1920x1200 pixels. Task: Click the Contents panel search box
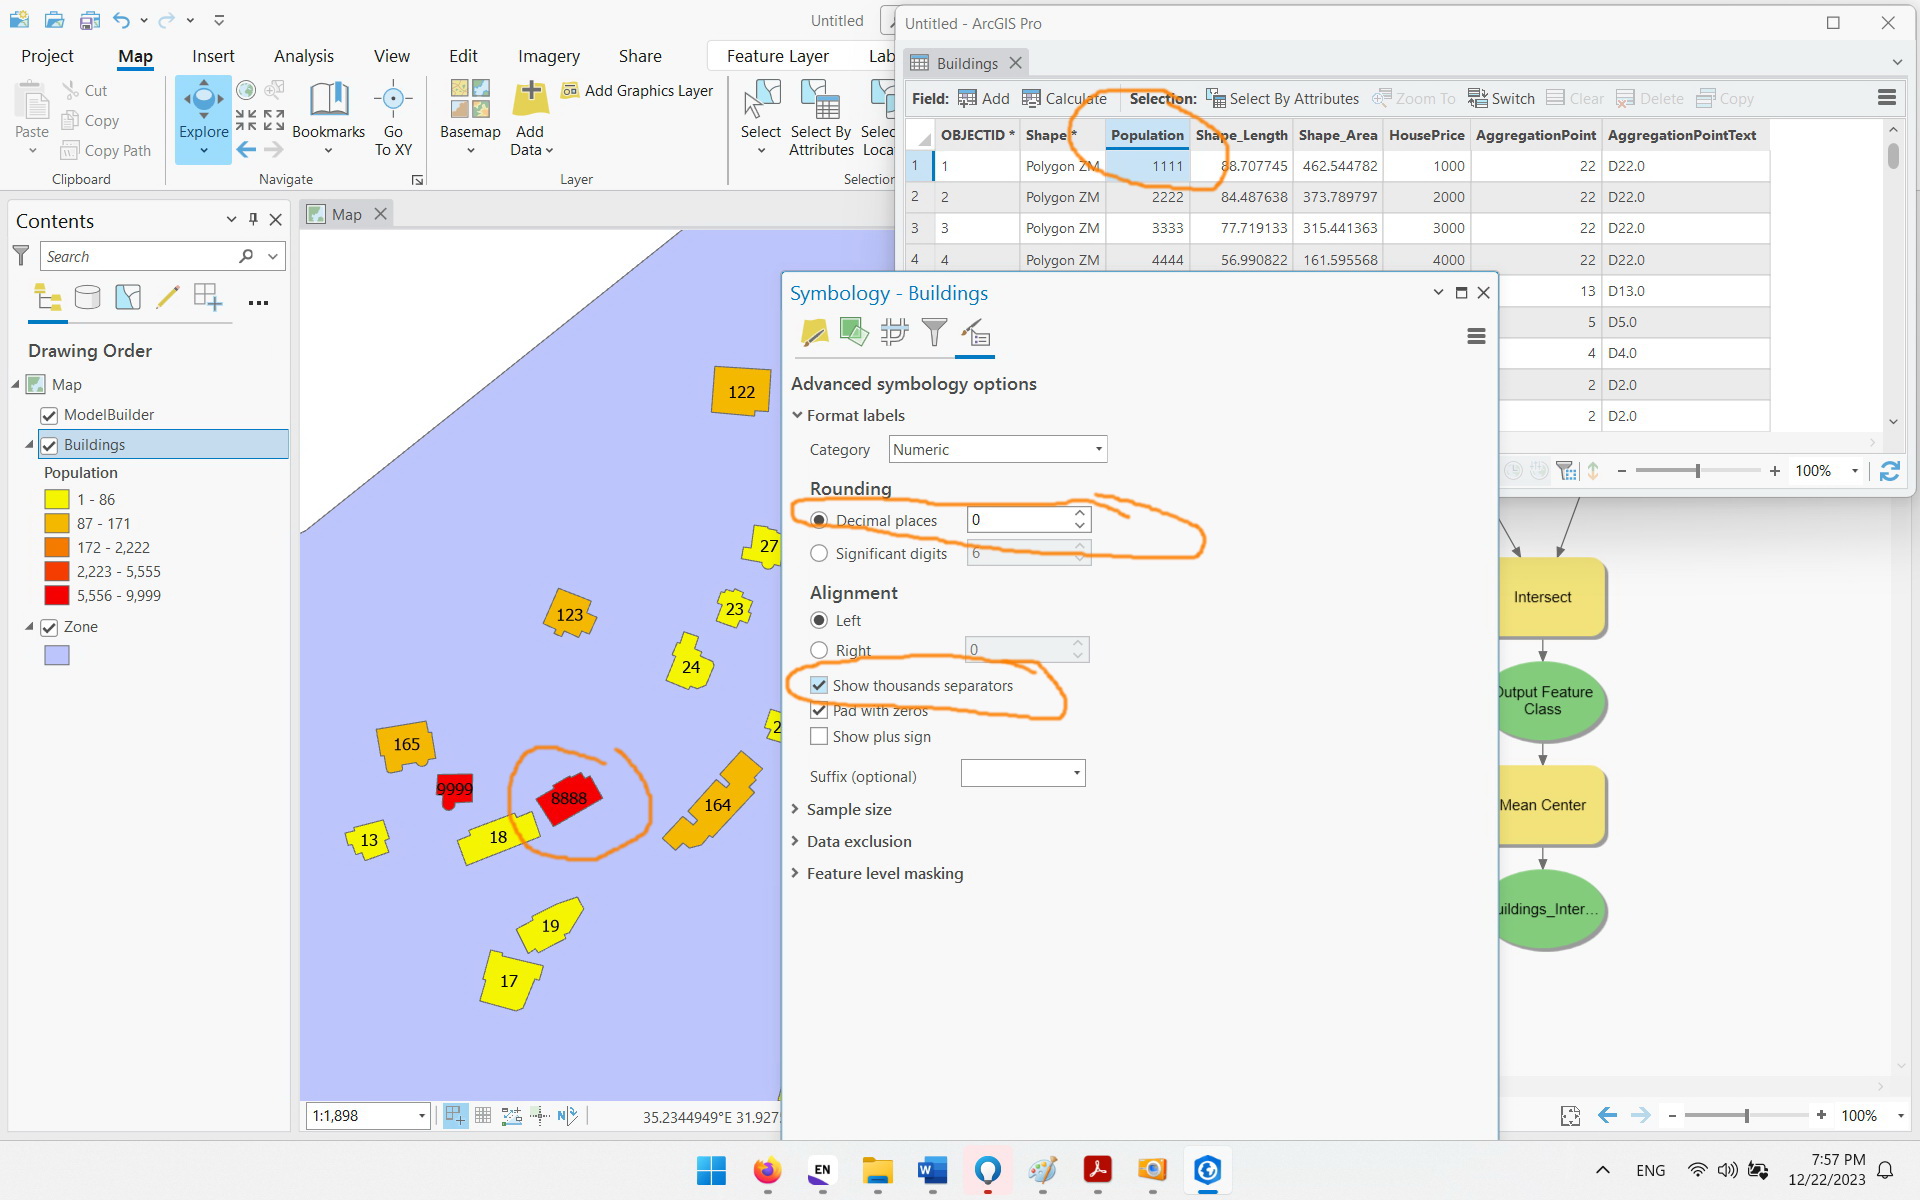(x=140, y=256)
